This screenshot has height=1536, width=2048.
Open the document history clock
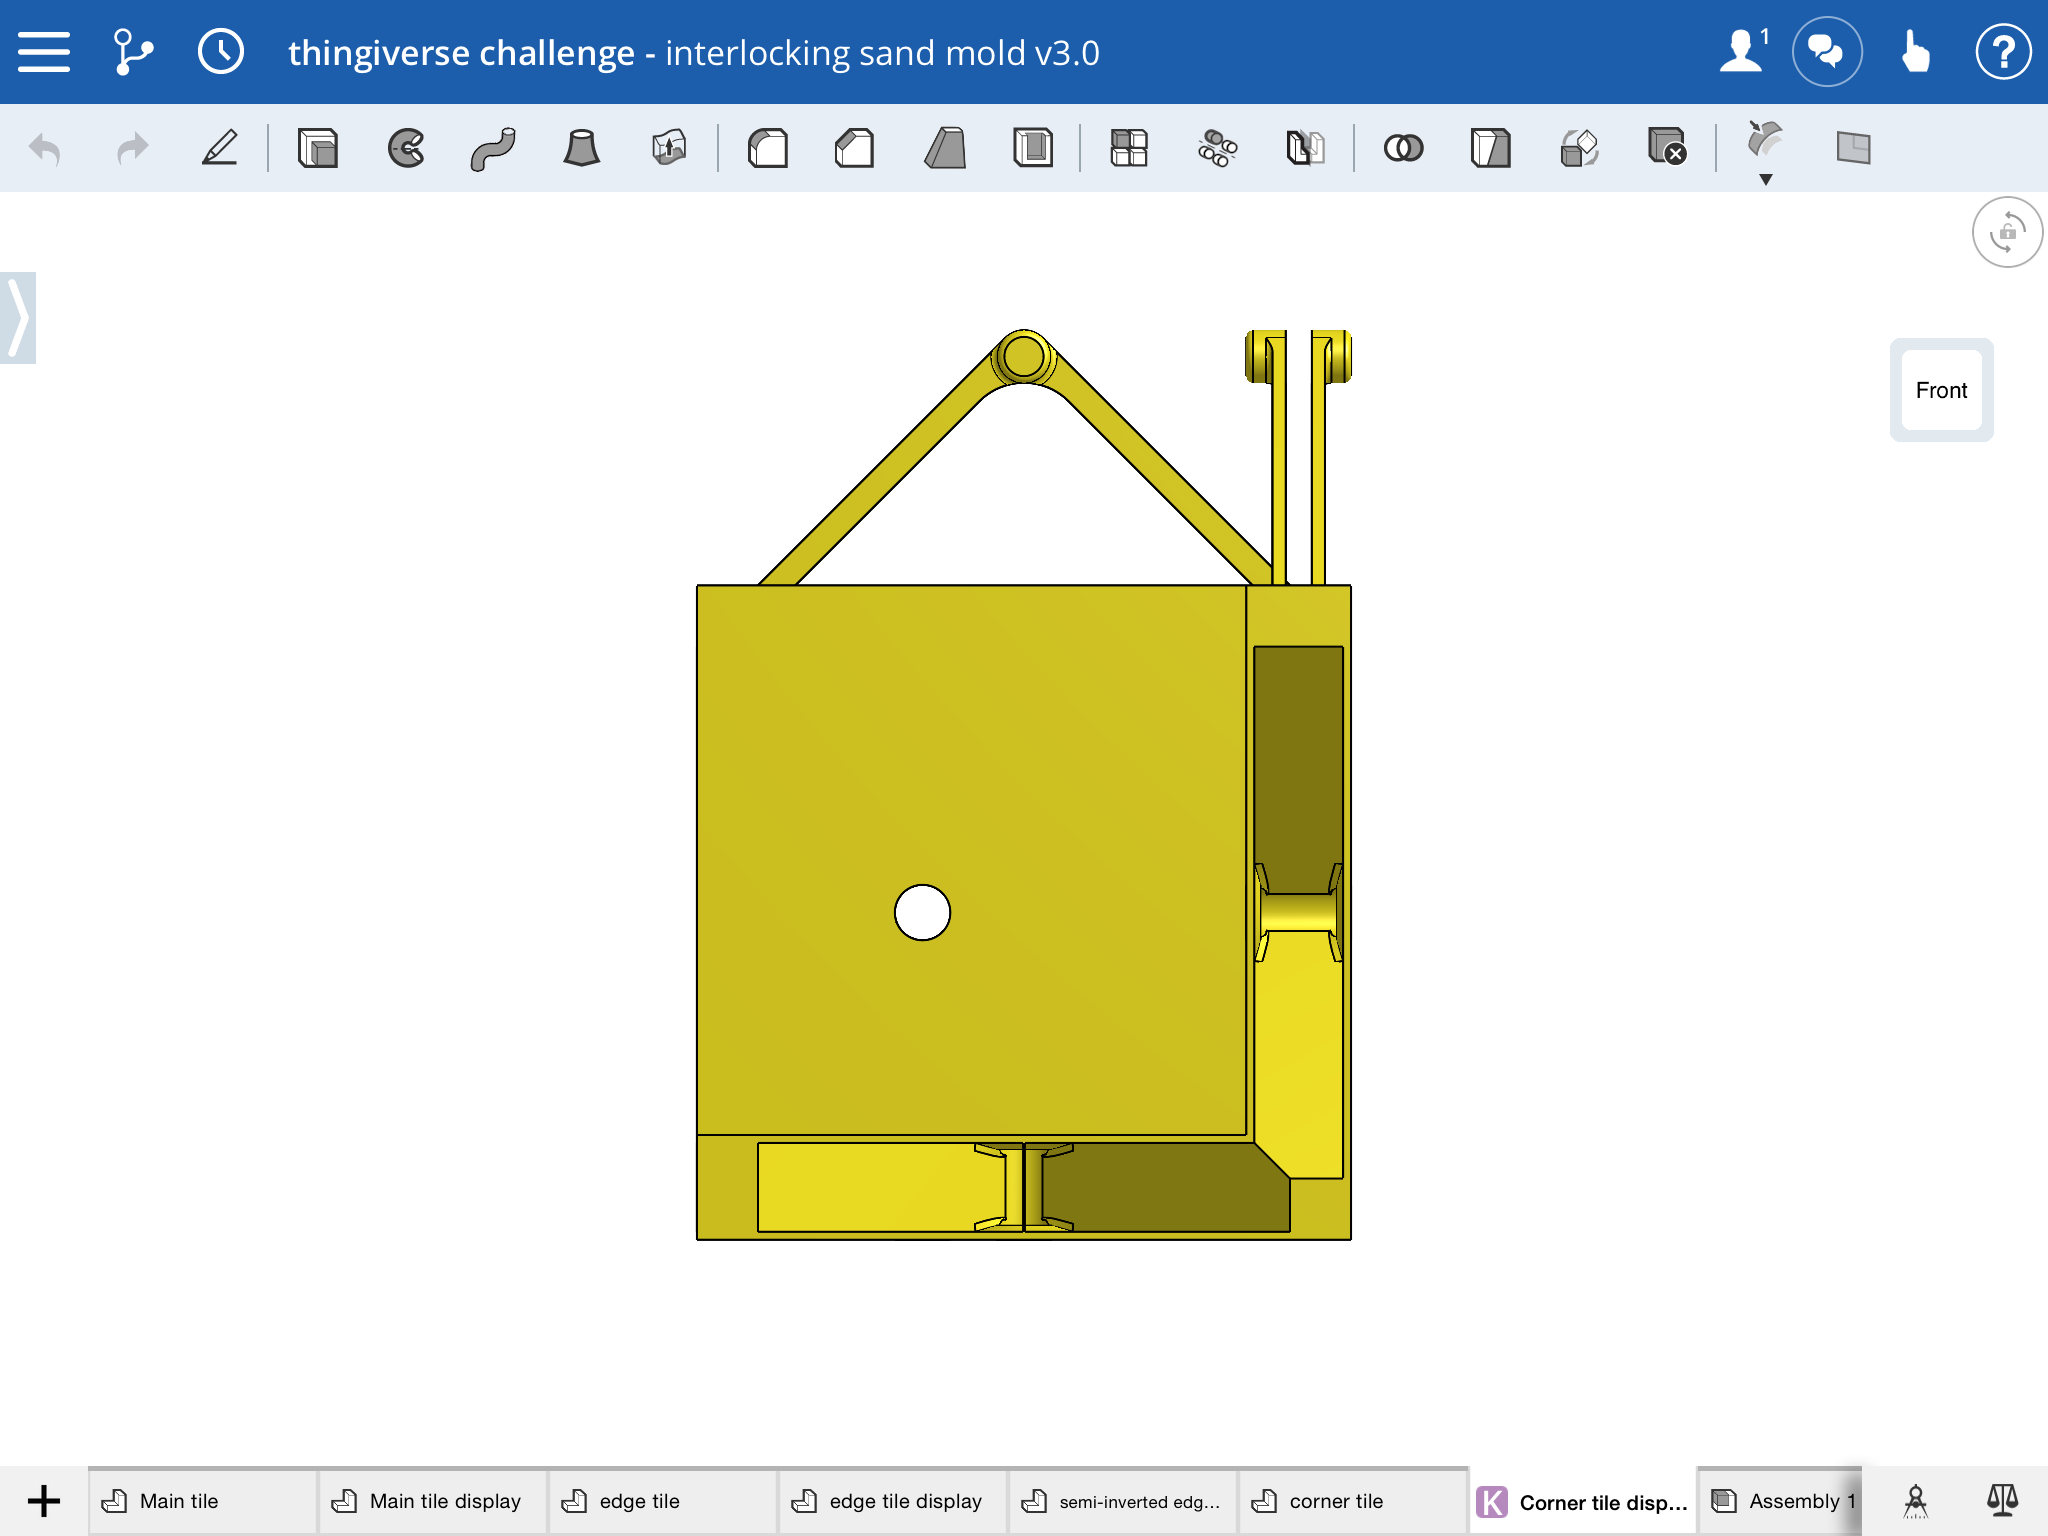[x=220, y=52]
